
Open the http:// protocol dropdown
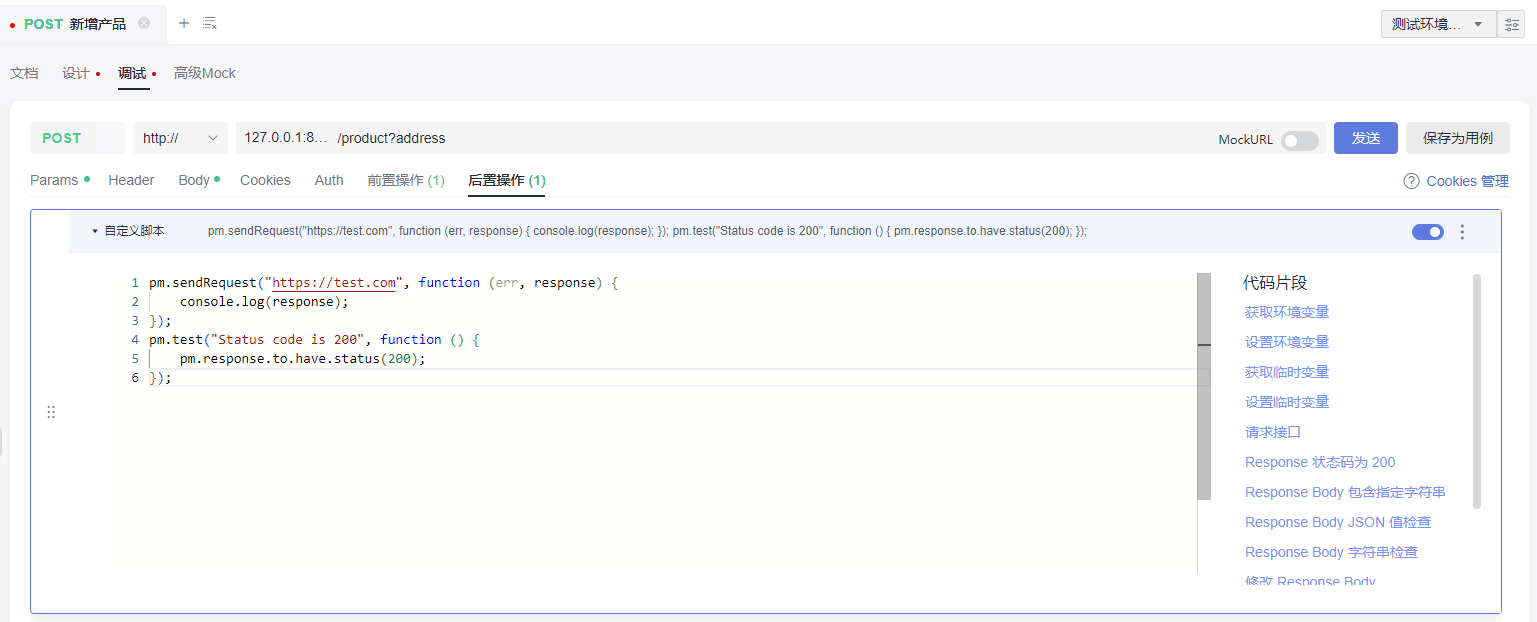[x=180, y=138]
